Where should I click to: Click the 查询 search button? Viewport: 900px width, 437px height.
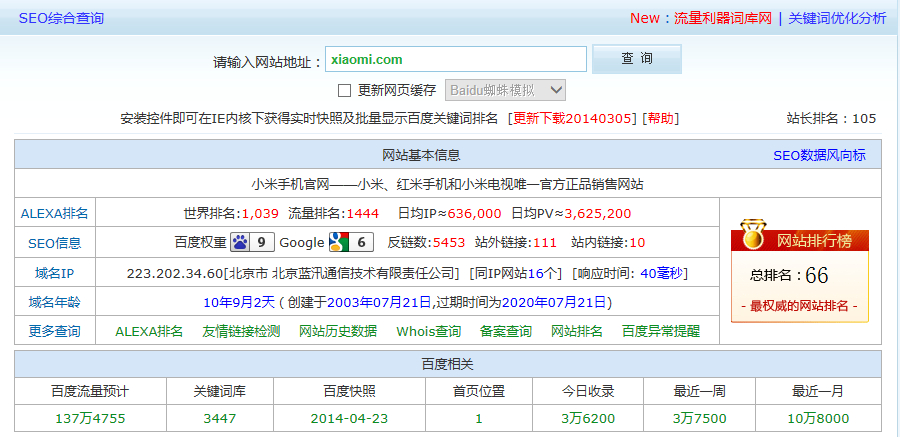636,59
